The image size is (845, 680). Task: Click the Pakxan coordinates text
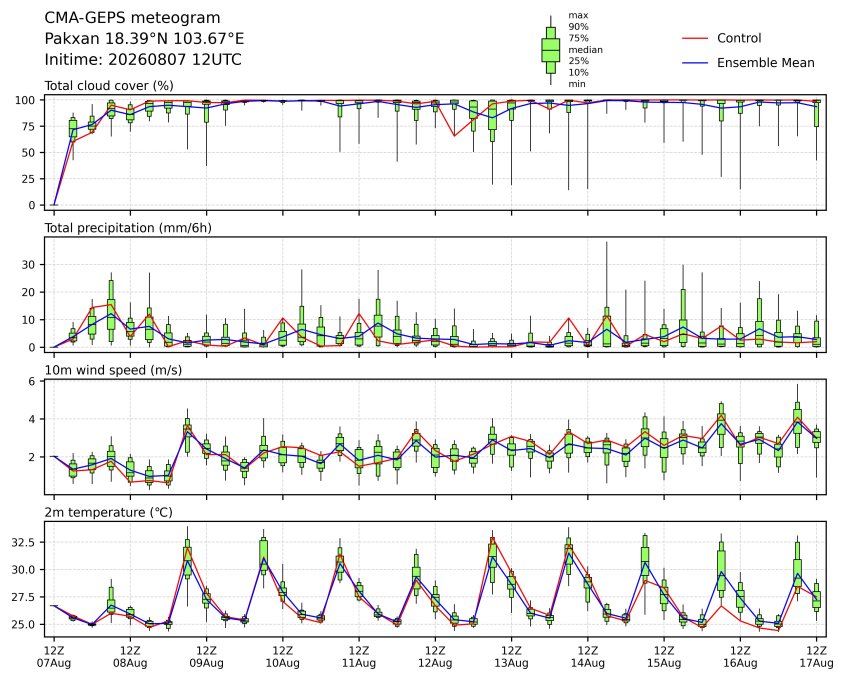[144, 39]
